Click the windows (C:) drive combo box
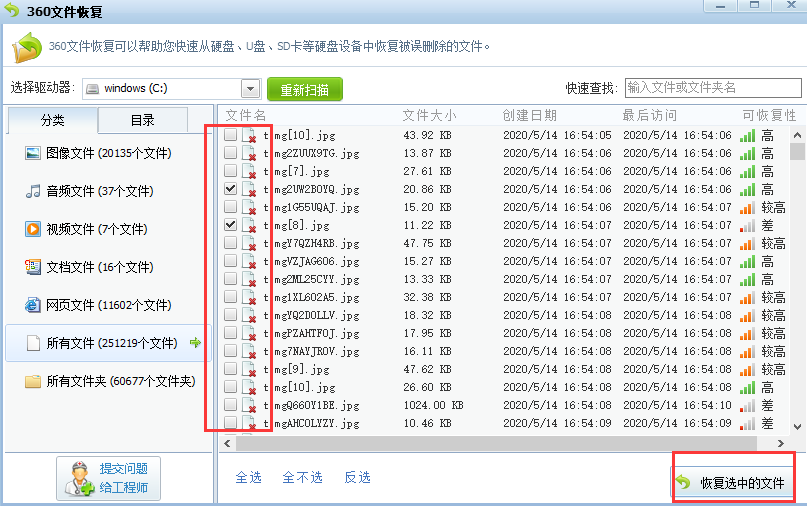The width and height of the screenshot is (807, 506). click(171, 89)
